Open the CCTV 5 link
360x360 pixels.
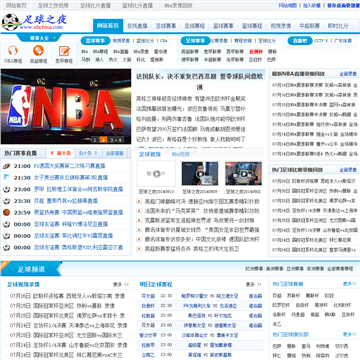pyautogui.click(x=321, y=41)
